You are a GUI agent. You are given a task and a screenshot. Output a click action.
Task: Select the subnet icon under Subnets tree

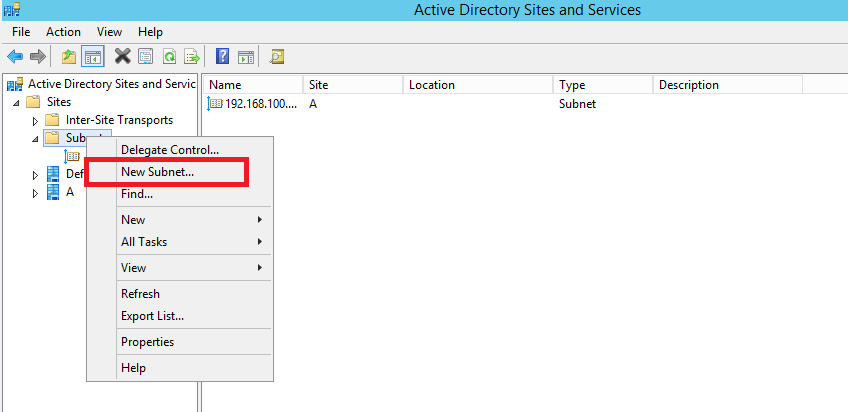[x=72, y=157]
